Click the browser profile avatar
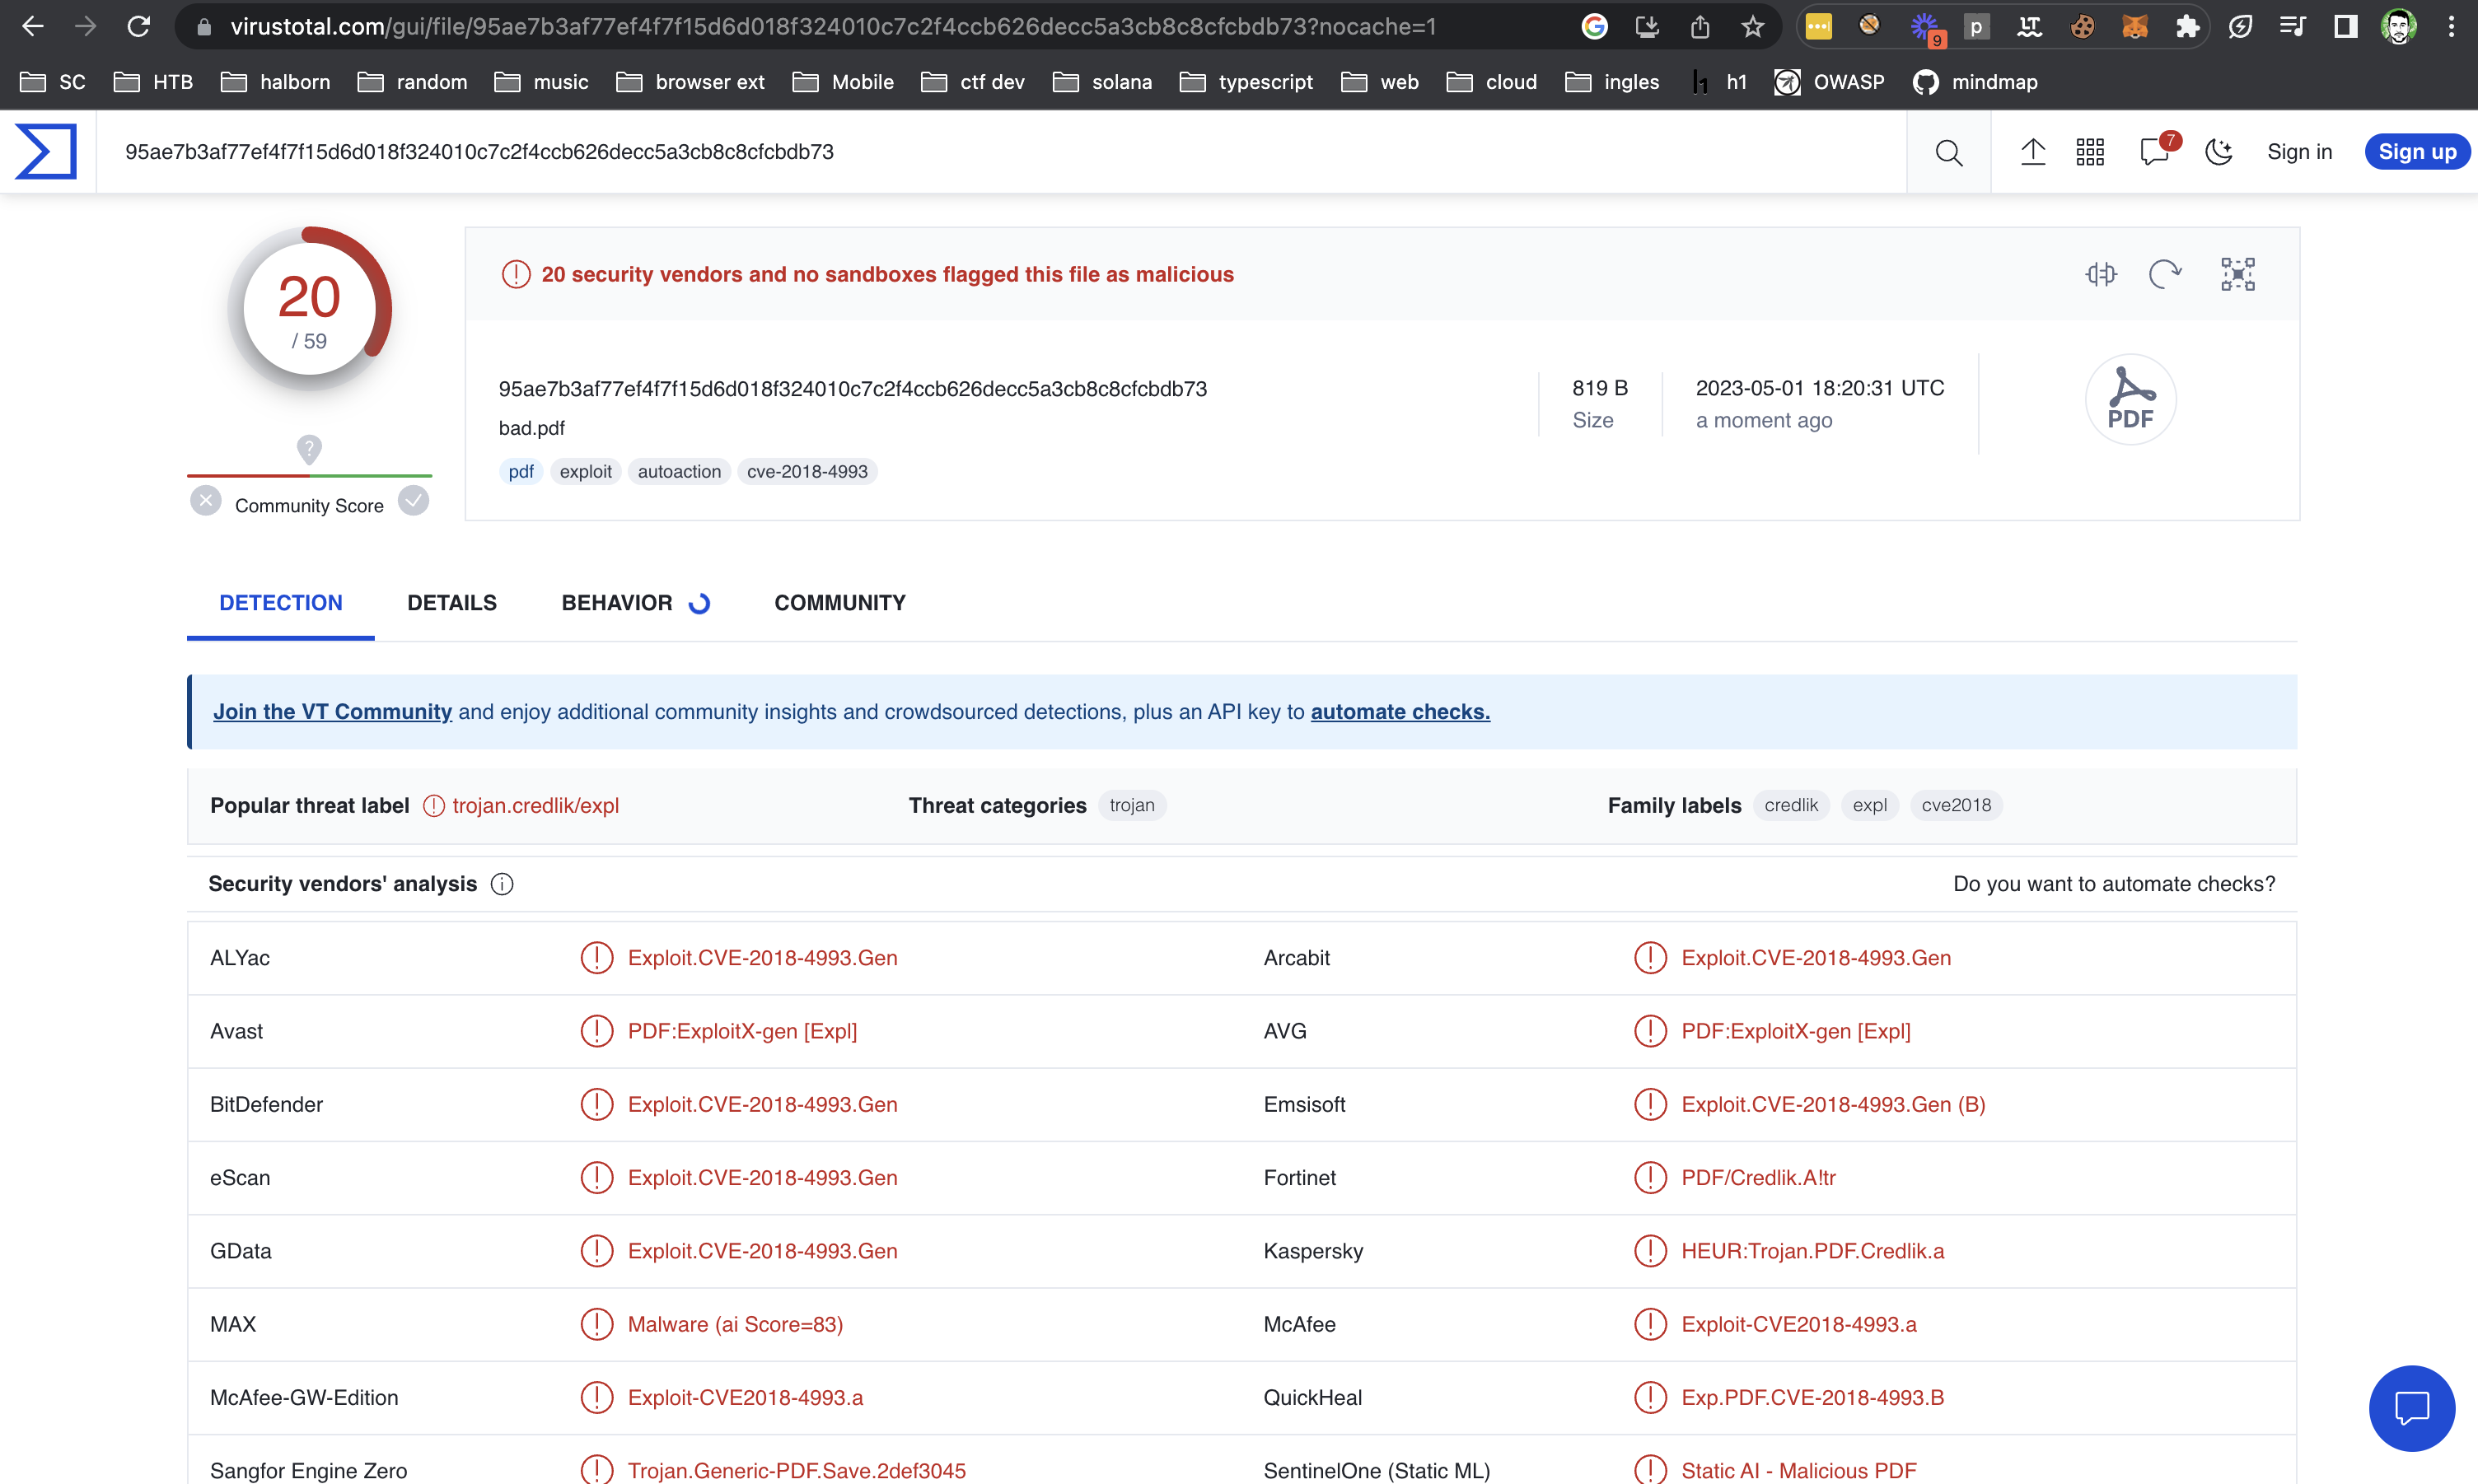 [2399, 26]
